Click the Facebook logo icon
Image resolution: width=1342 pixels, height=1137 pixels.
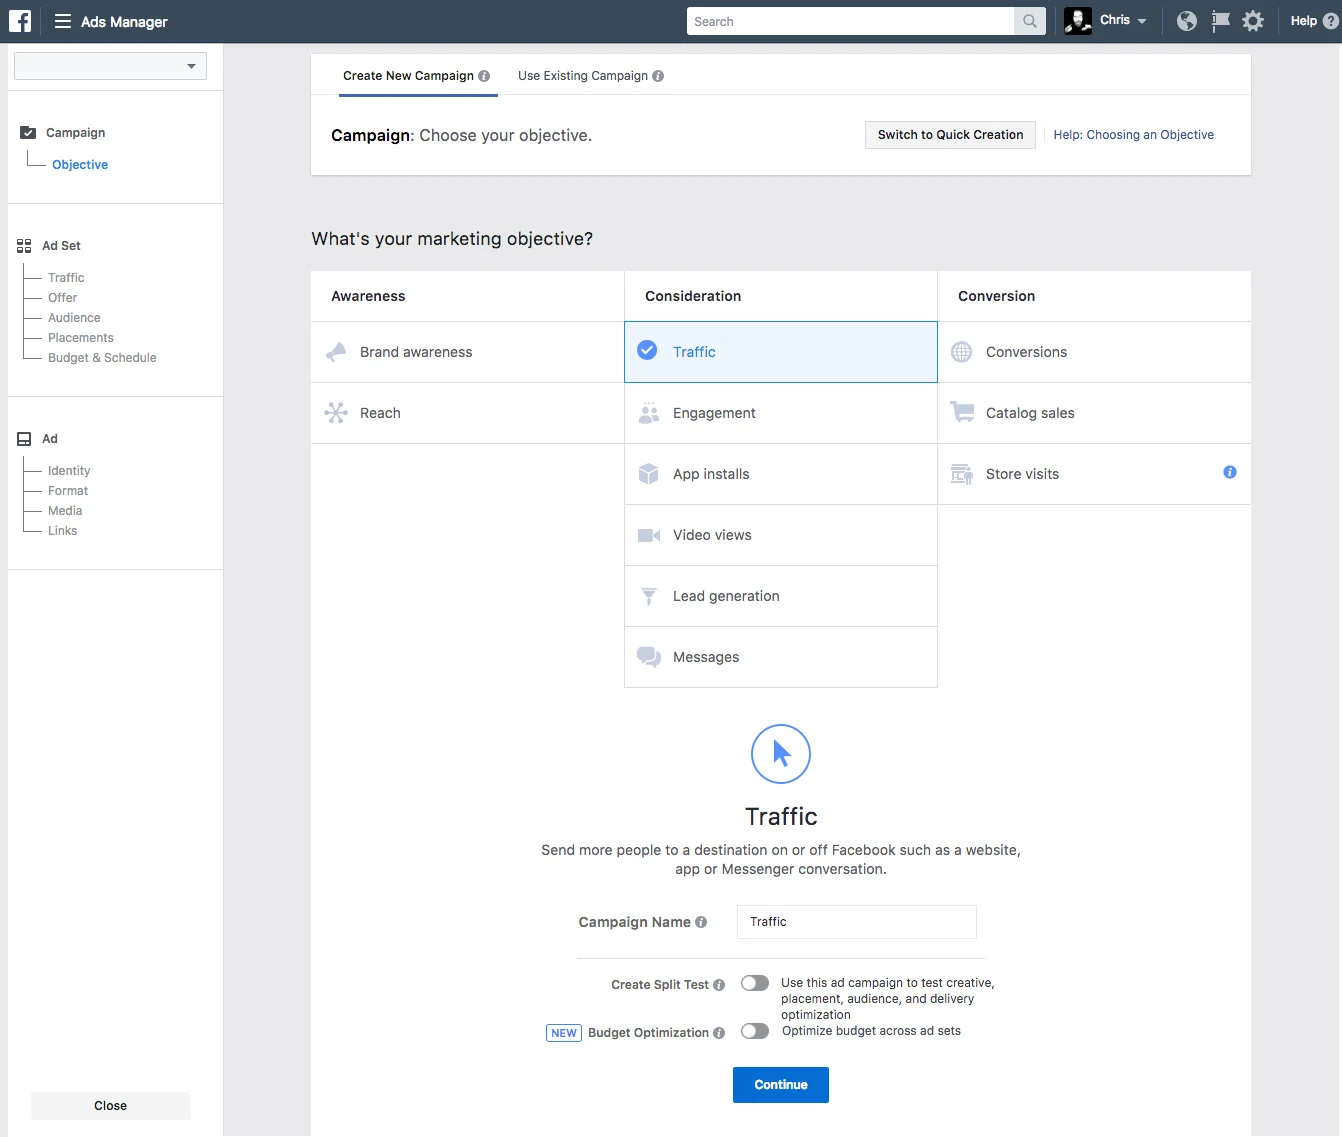(x=20, y=21)
